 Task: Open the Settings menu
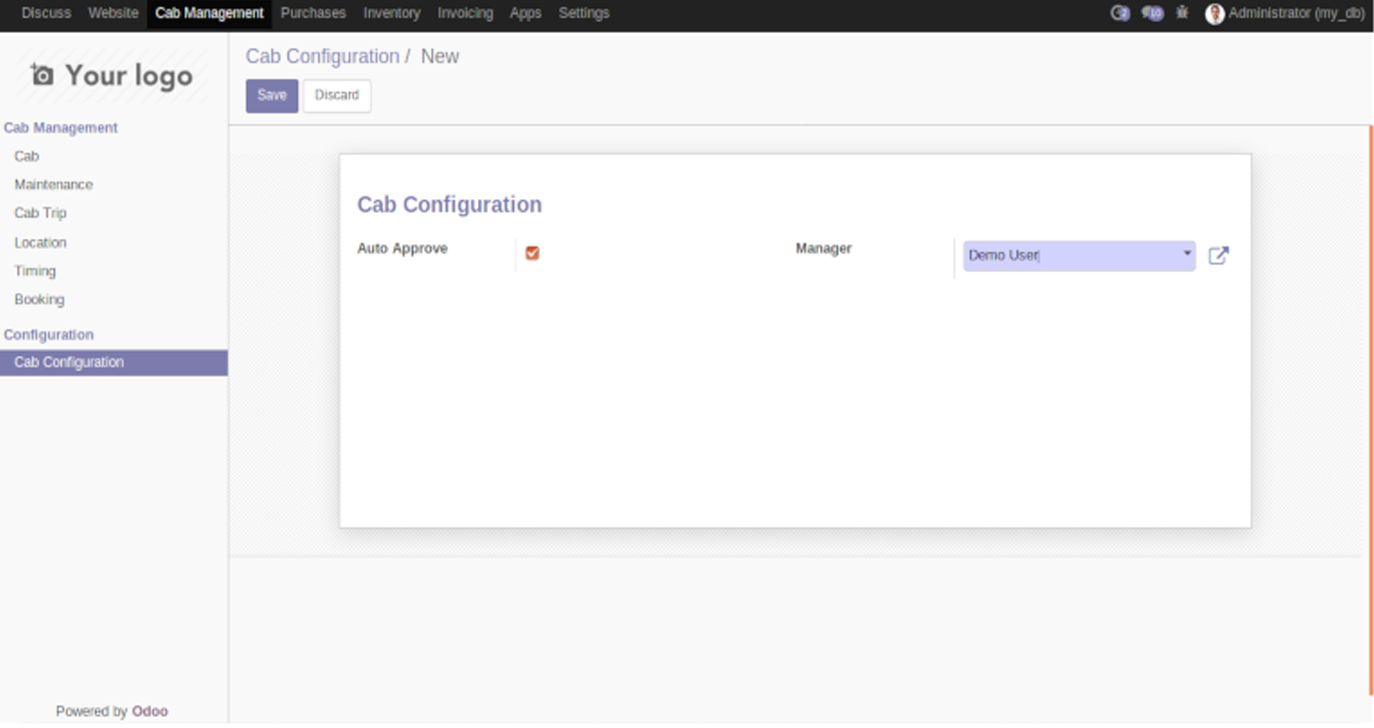coord(584,13)
